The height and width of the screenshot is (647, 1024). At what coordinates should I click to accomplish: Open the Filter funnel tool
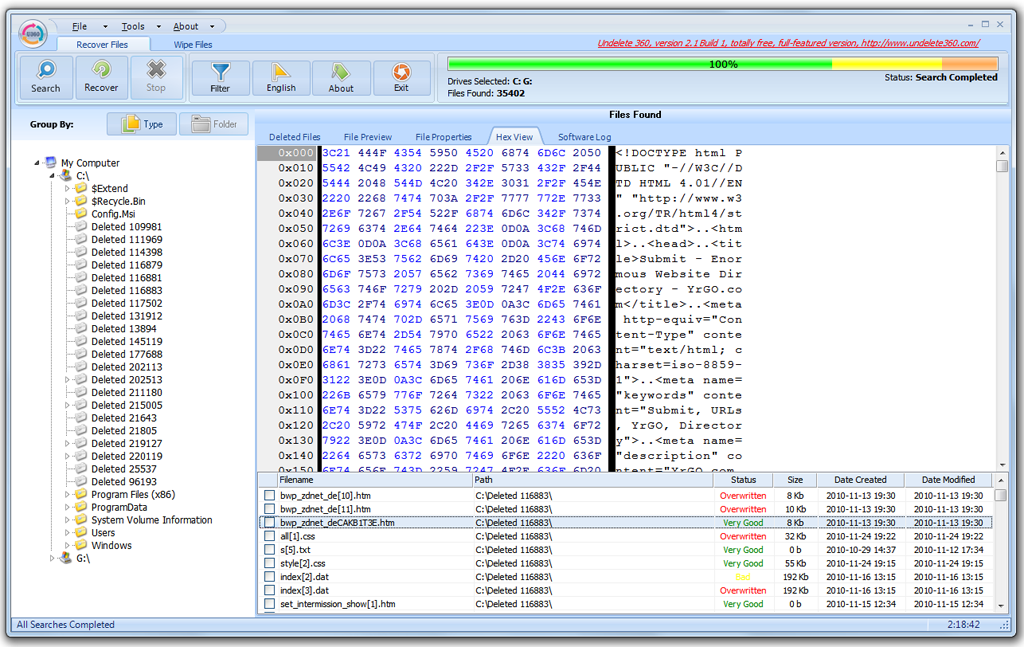220,73
